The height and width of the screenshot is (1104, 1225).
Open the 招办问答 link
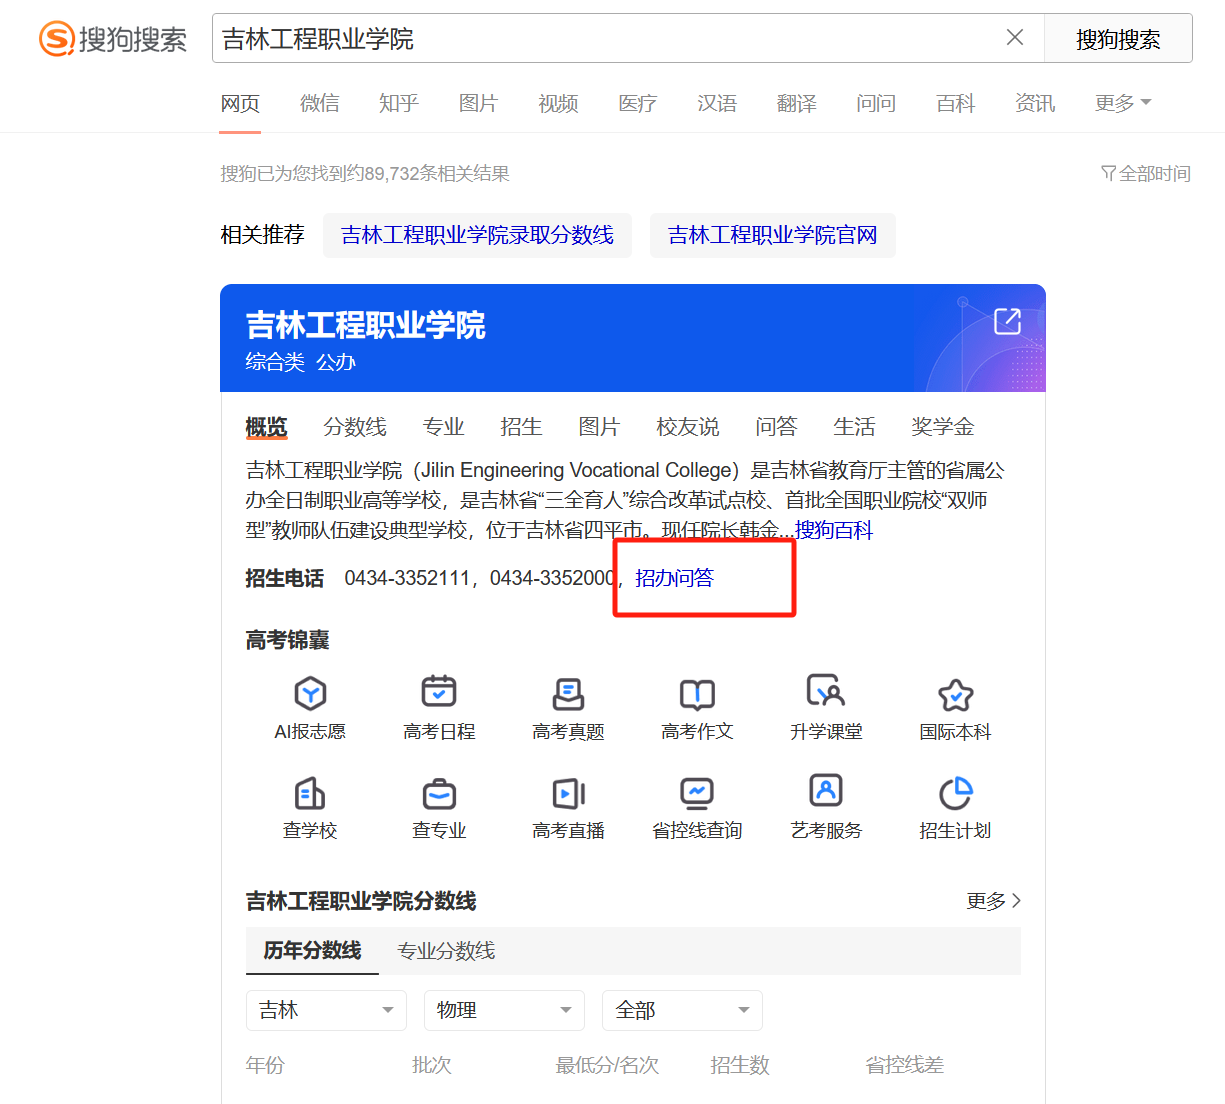pyautogui.click(x=675, y=578)
